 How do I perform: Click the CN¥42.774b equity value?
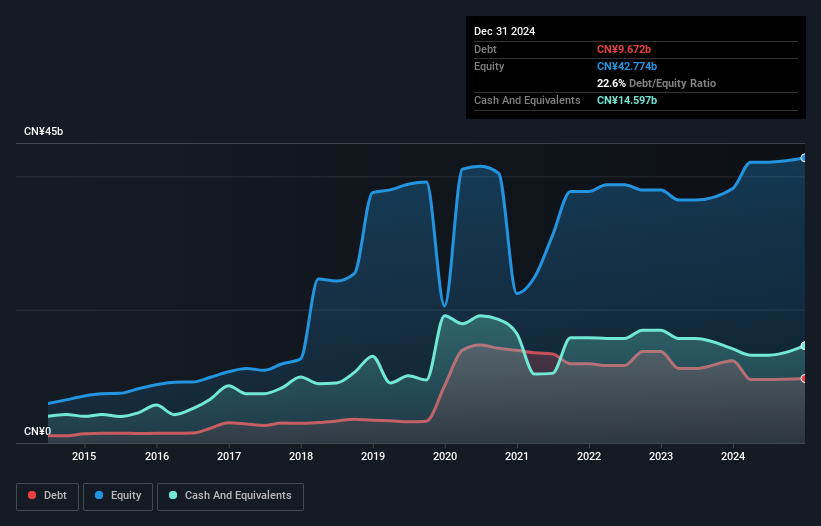627,66
